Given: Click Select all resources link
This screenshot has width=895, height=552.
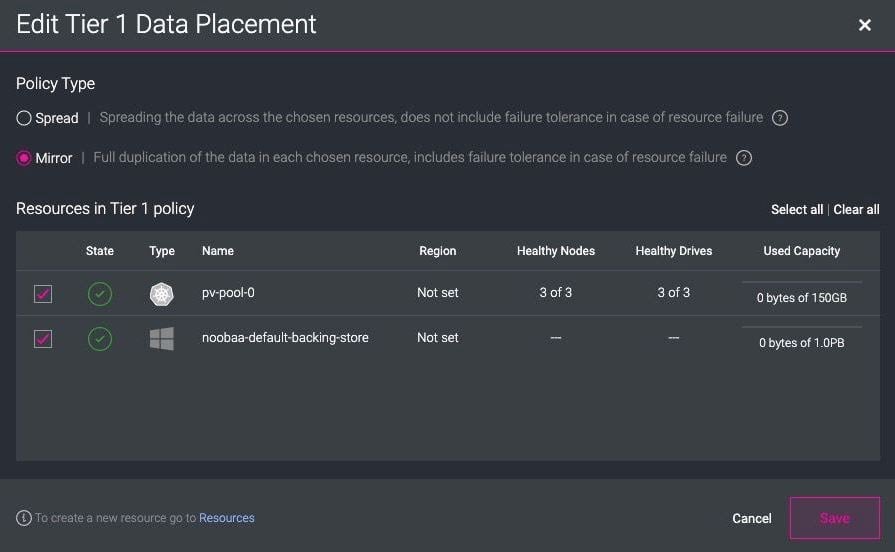Looking at the screenshot, I should click(x=796, y=209).
